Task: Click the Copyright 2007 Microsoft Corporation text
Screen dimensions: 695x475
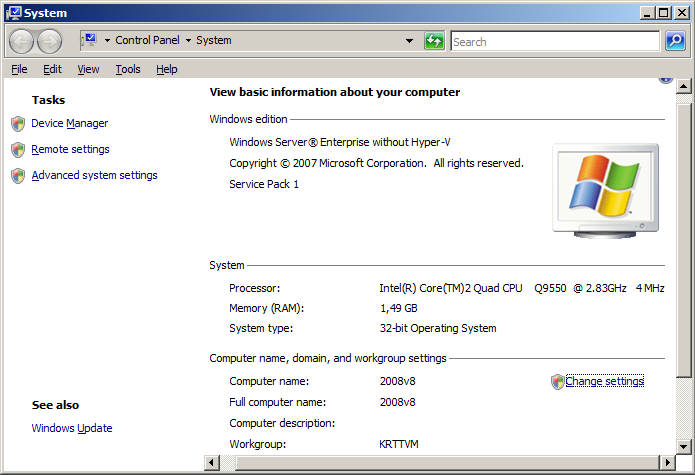Action: [x=376, y=163]
